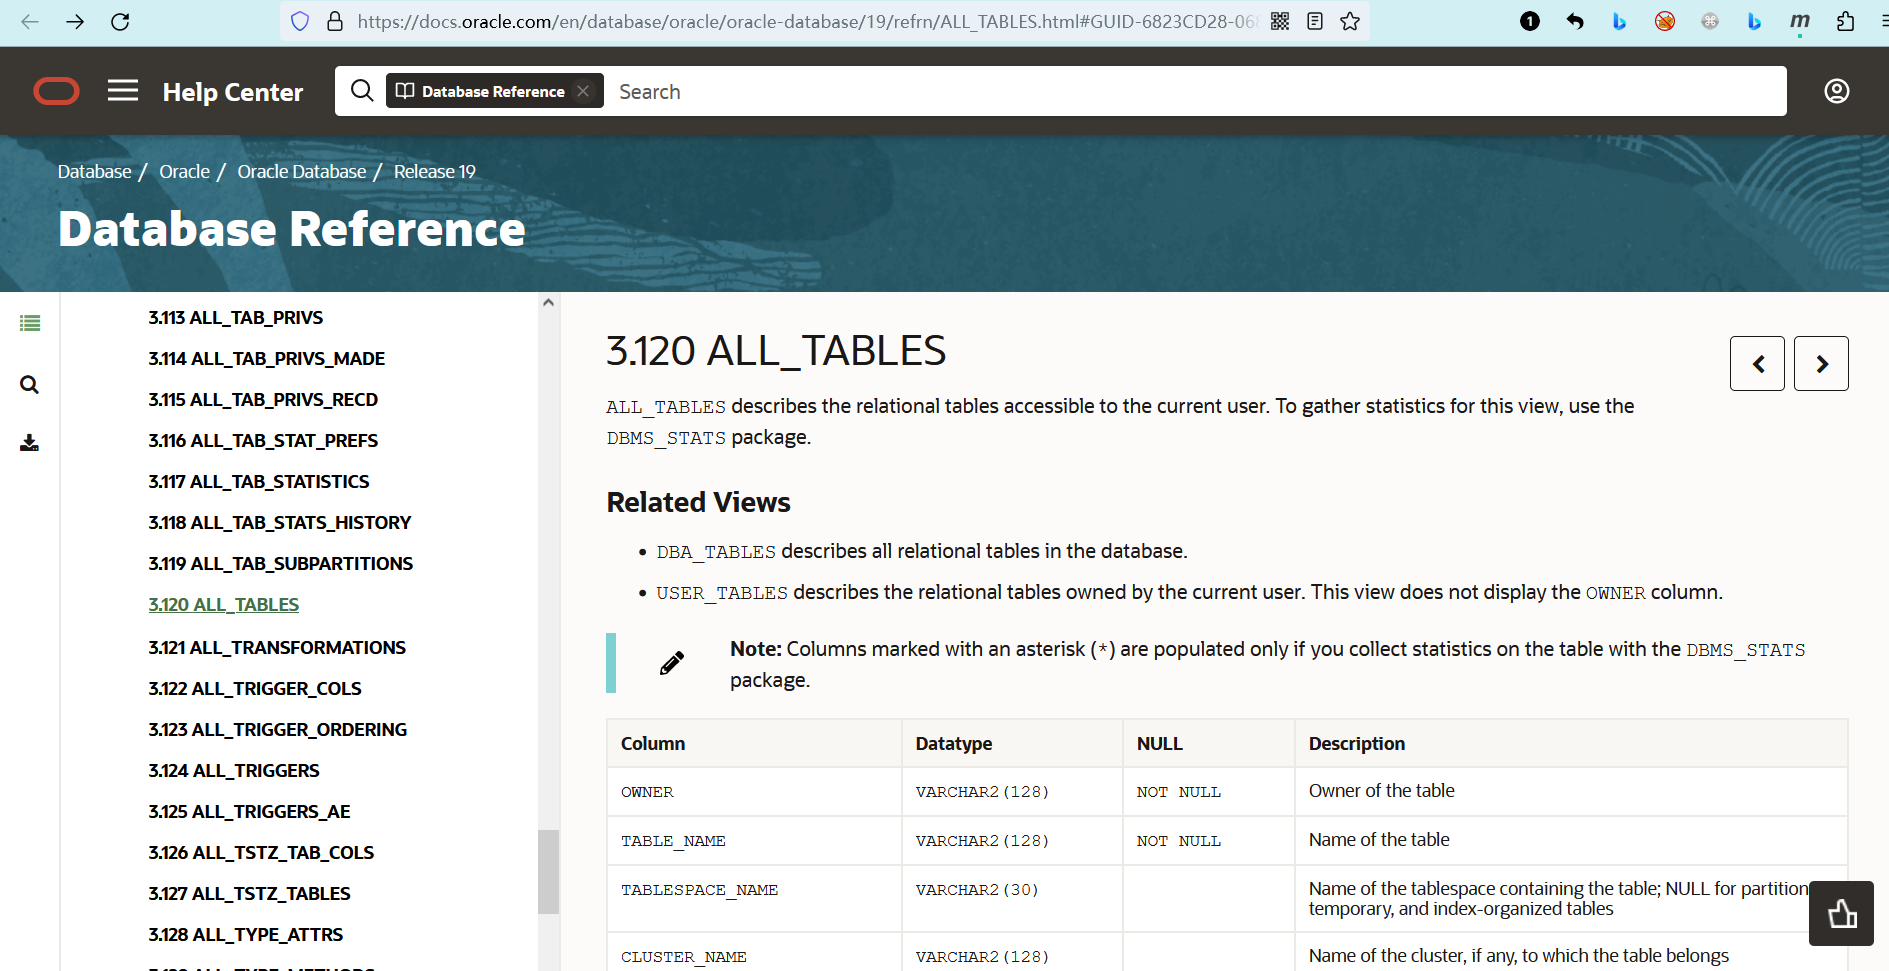Click the user account profile icon
Viewport: 1889px width, 971px height.
1836,91
